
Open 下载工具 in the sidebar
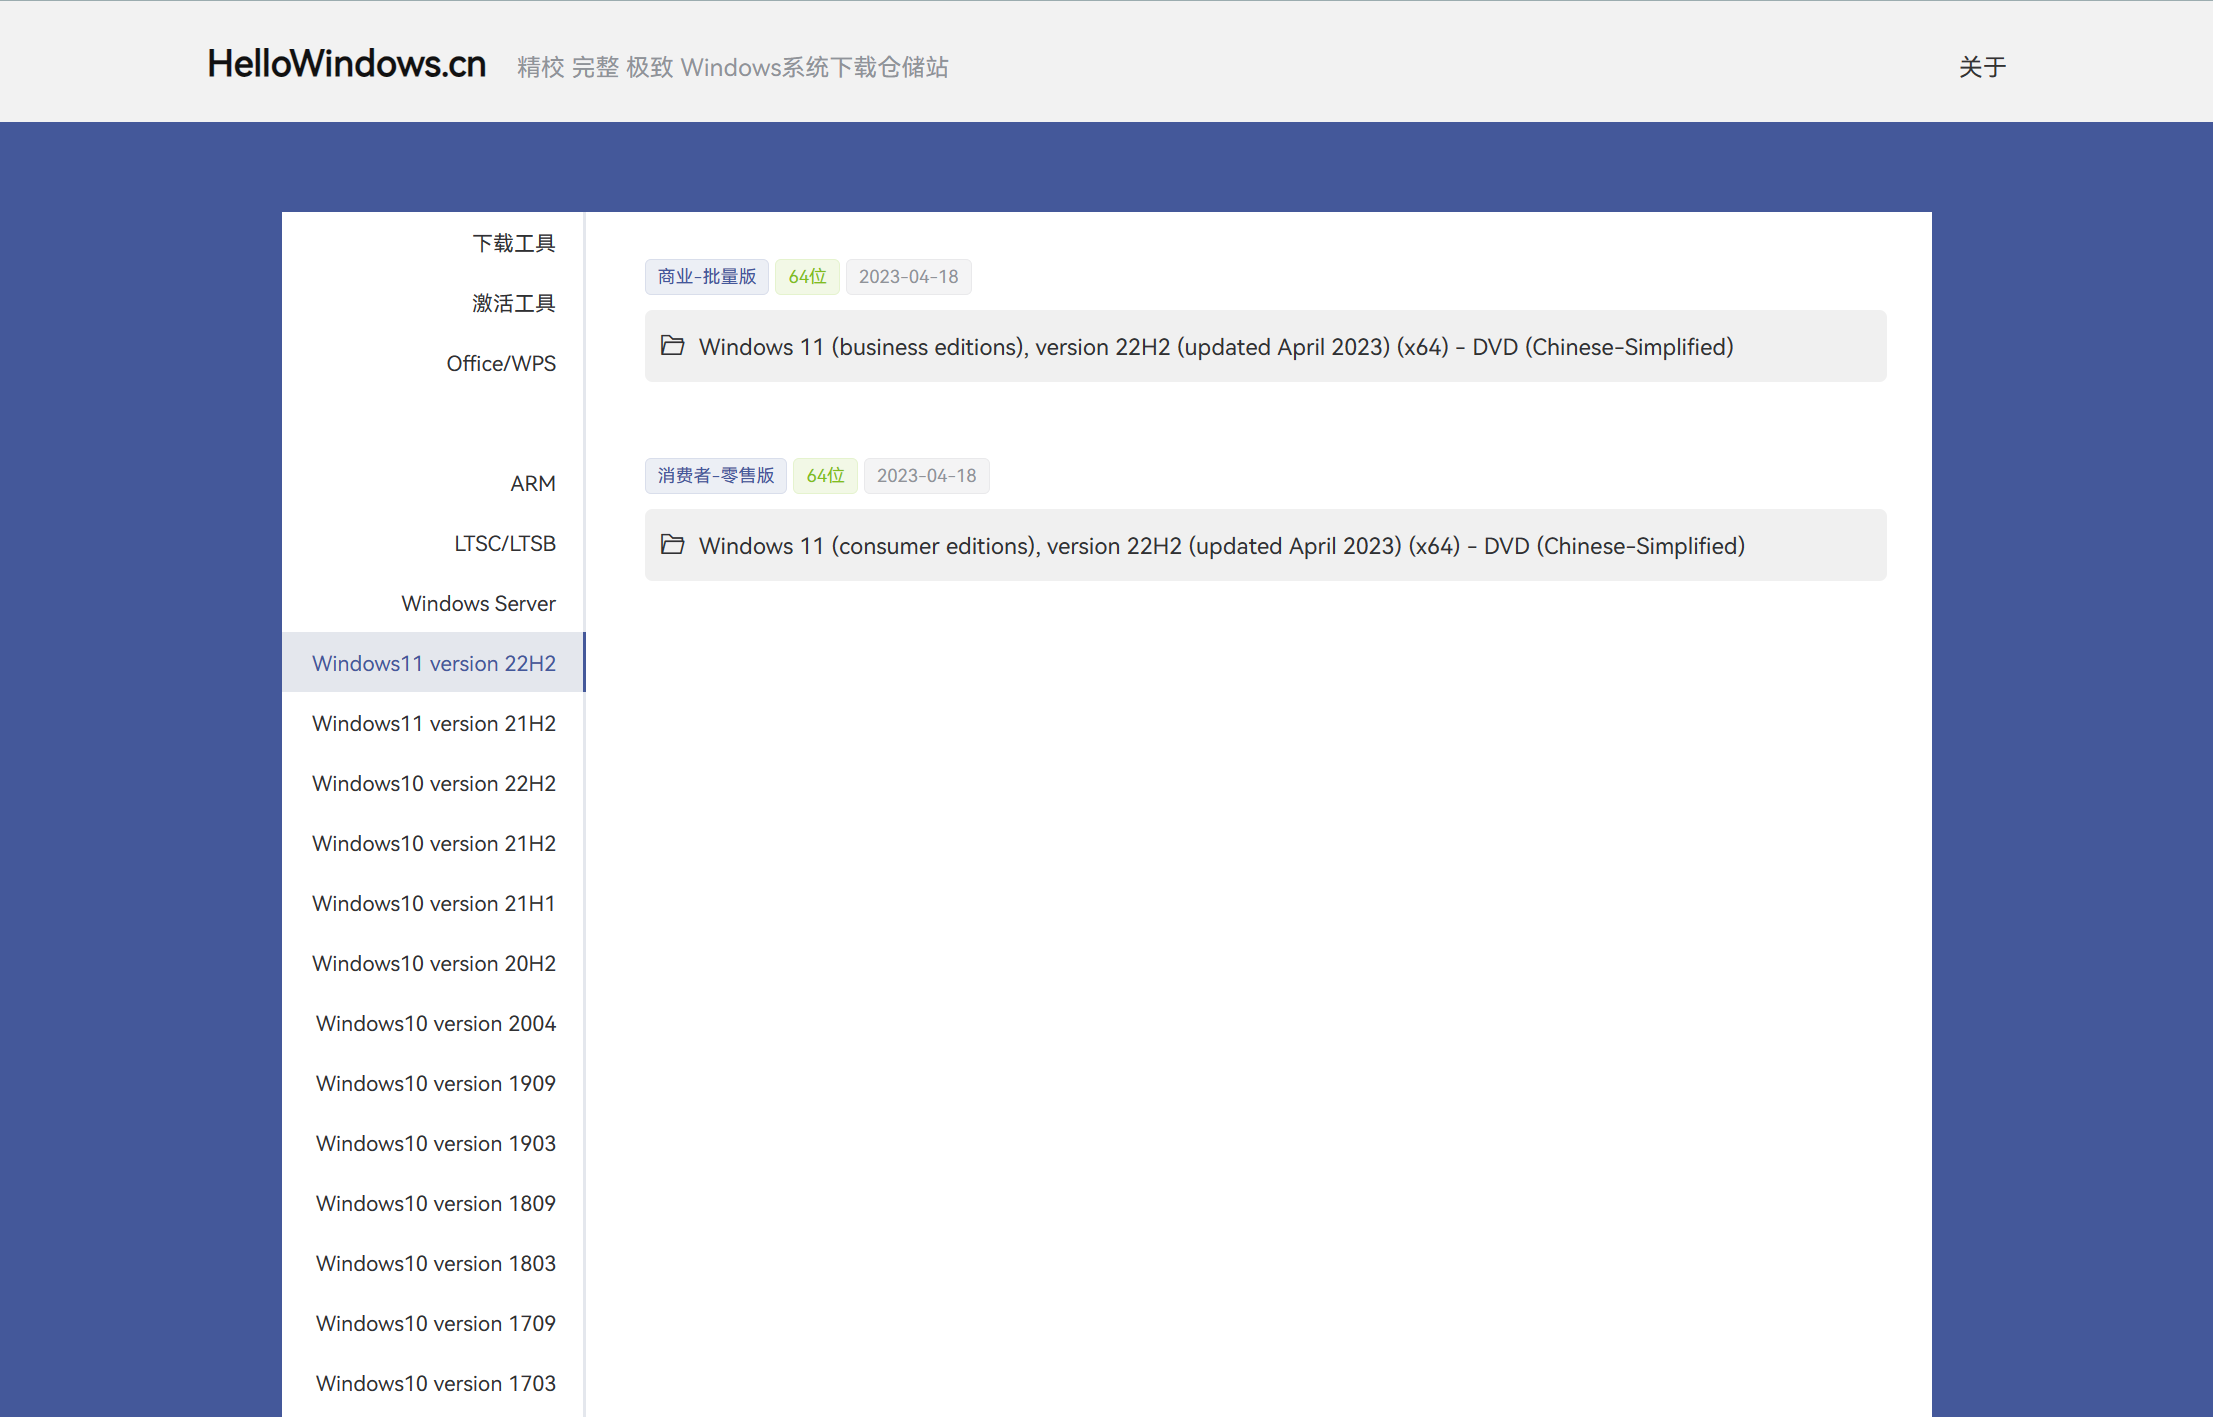pos(513,243)
